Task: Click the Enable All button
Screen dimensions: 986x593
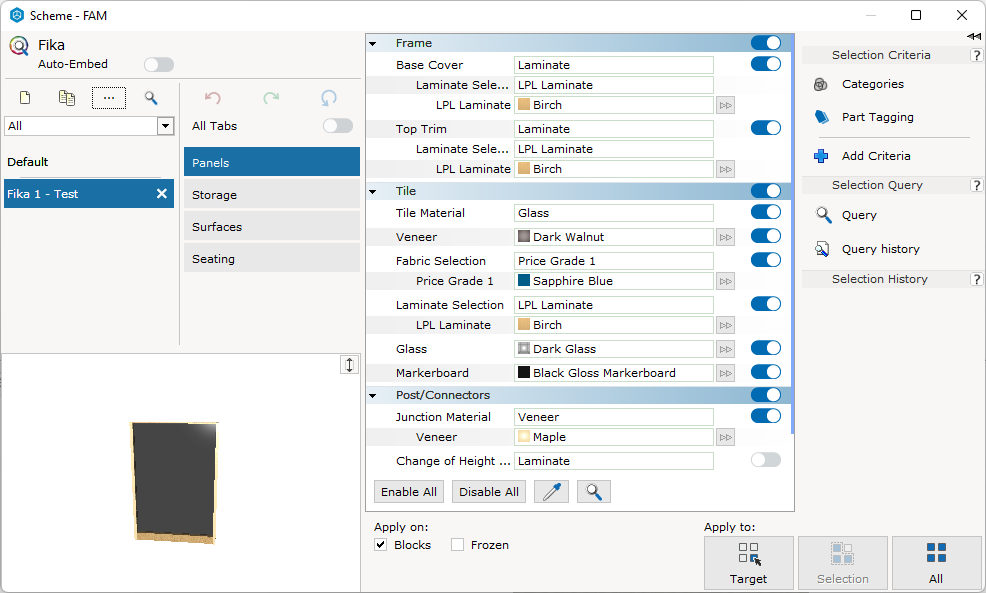Action: point(409,492)
